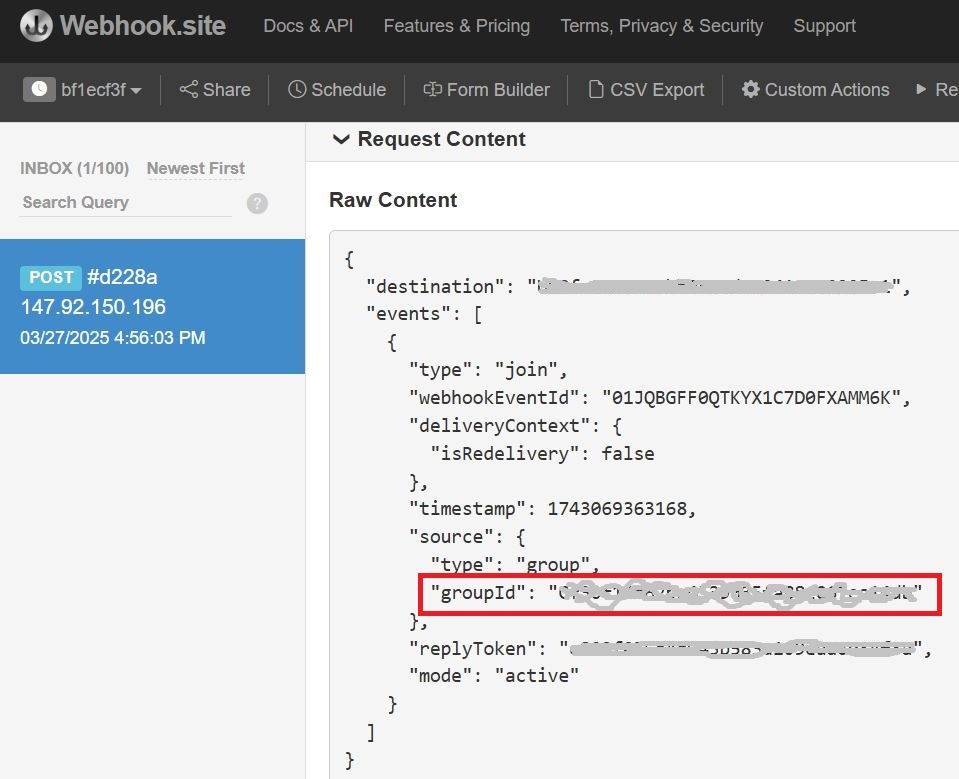Click the INBOX (1/100) label
Screen dimensions: 959x779
pos(74,168)
